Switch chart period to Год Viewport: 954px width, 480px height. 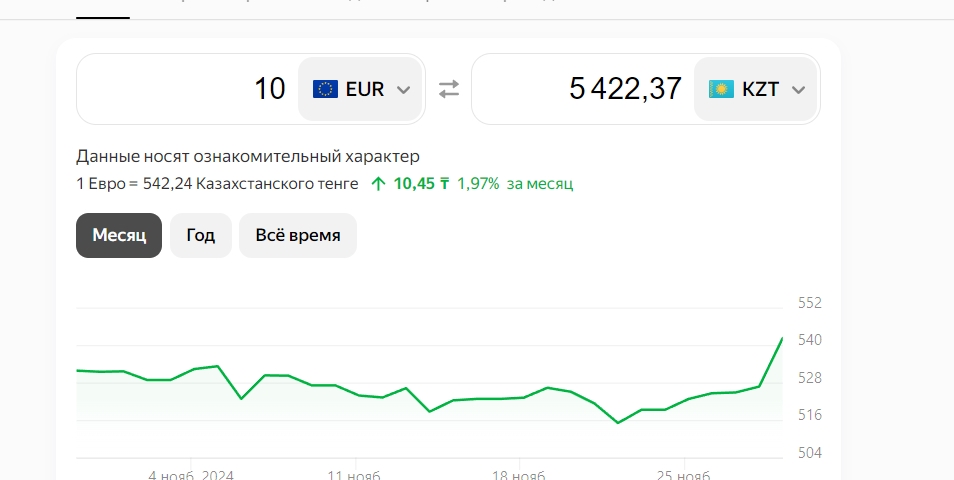click(201, 235)
